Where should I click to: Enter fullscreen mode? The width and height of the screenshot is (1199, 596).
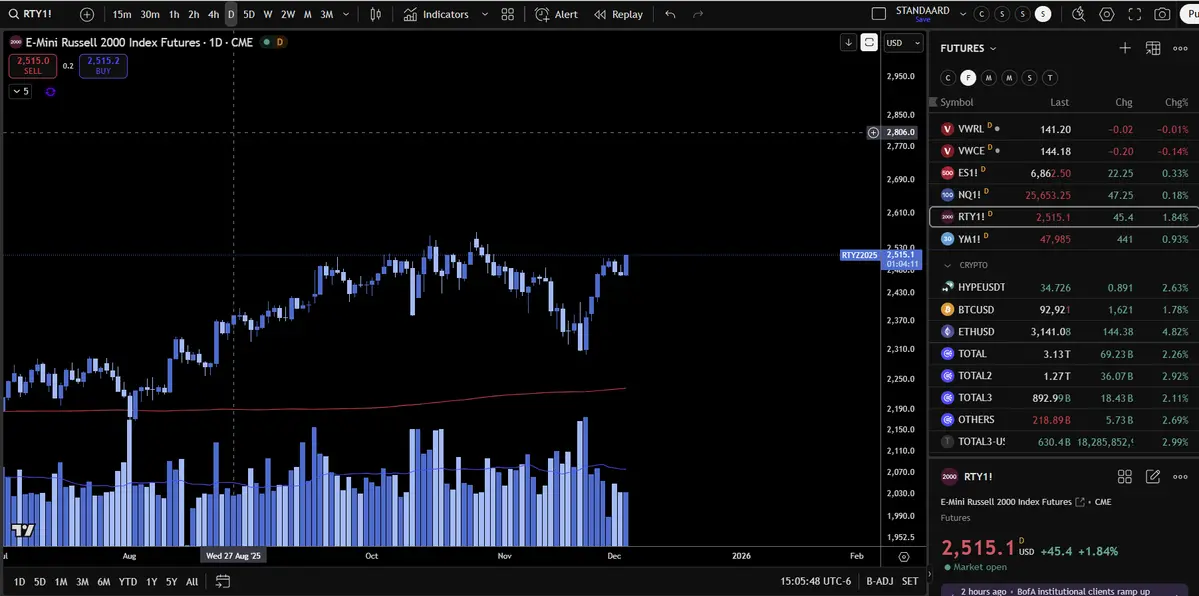[1135, 15]
